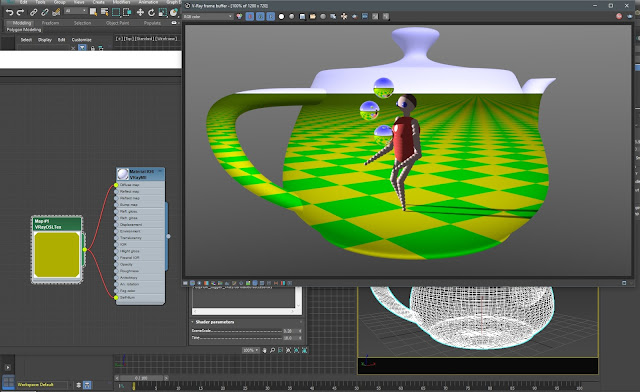Viewport: 640px width, 392px height.
Task: Activate the Select and Scale tool
Action: pyautogui.click(x=163, y=12)
